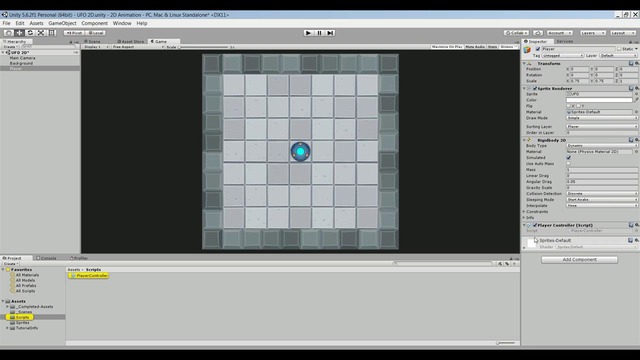Viewport: 640px width, 360px height.
Task: Switch to the Console tab
Action: (x=47, y=258)
